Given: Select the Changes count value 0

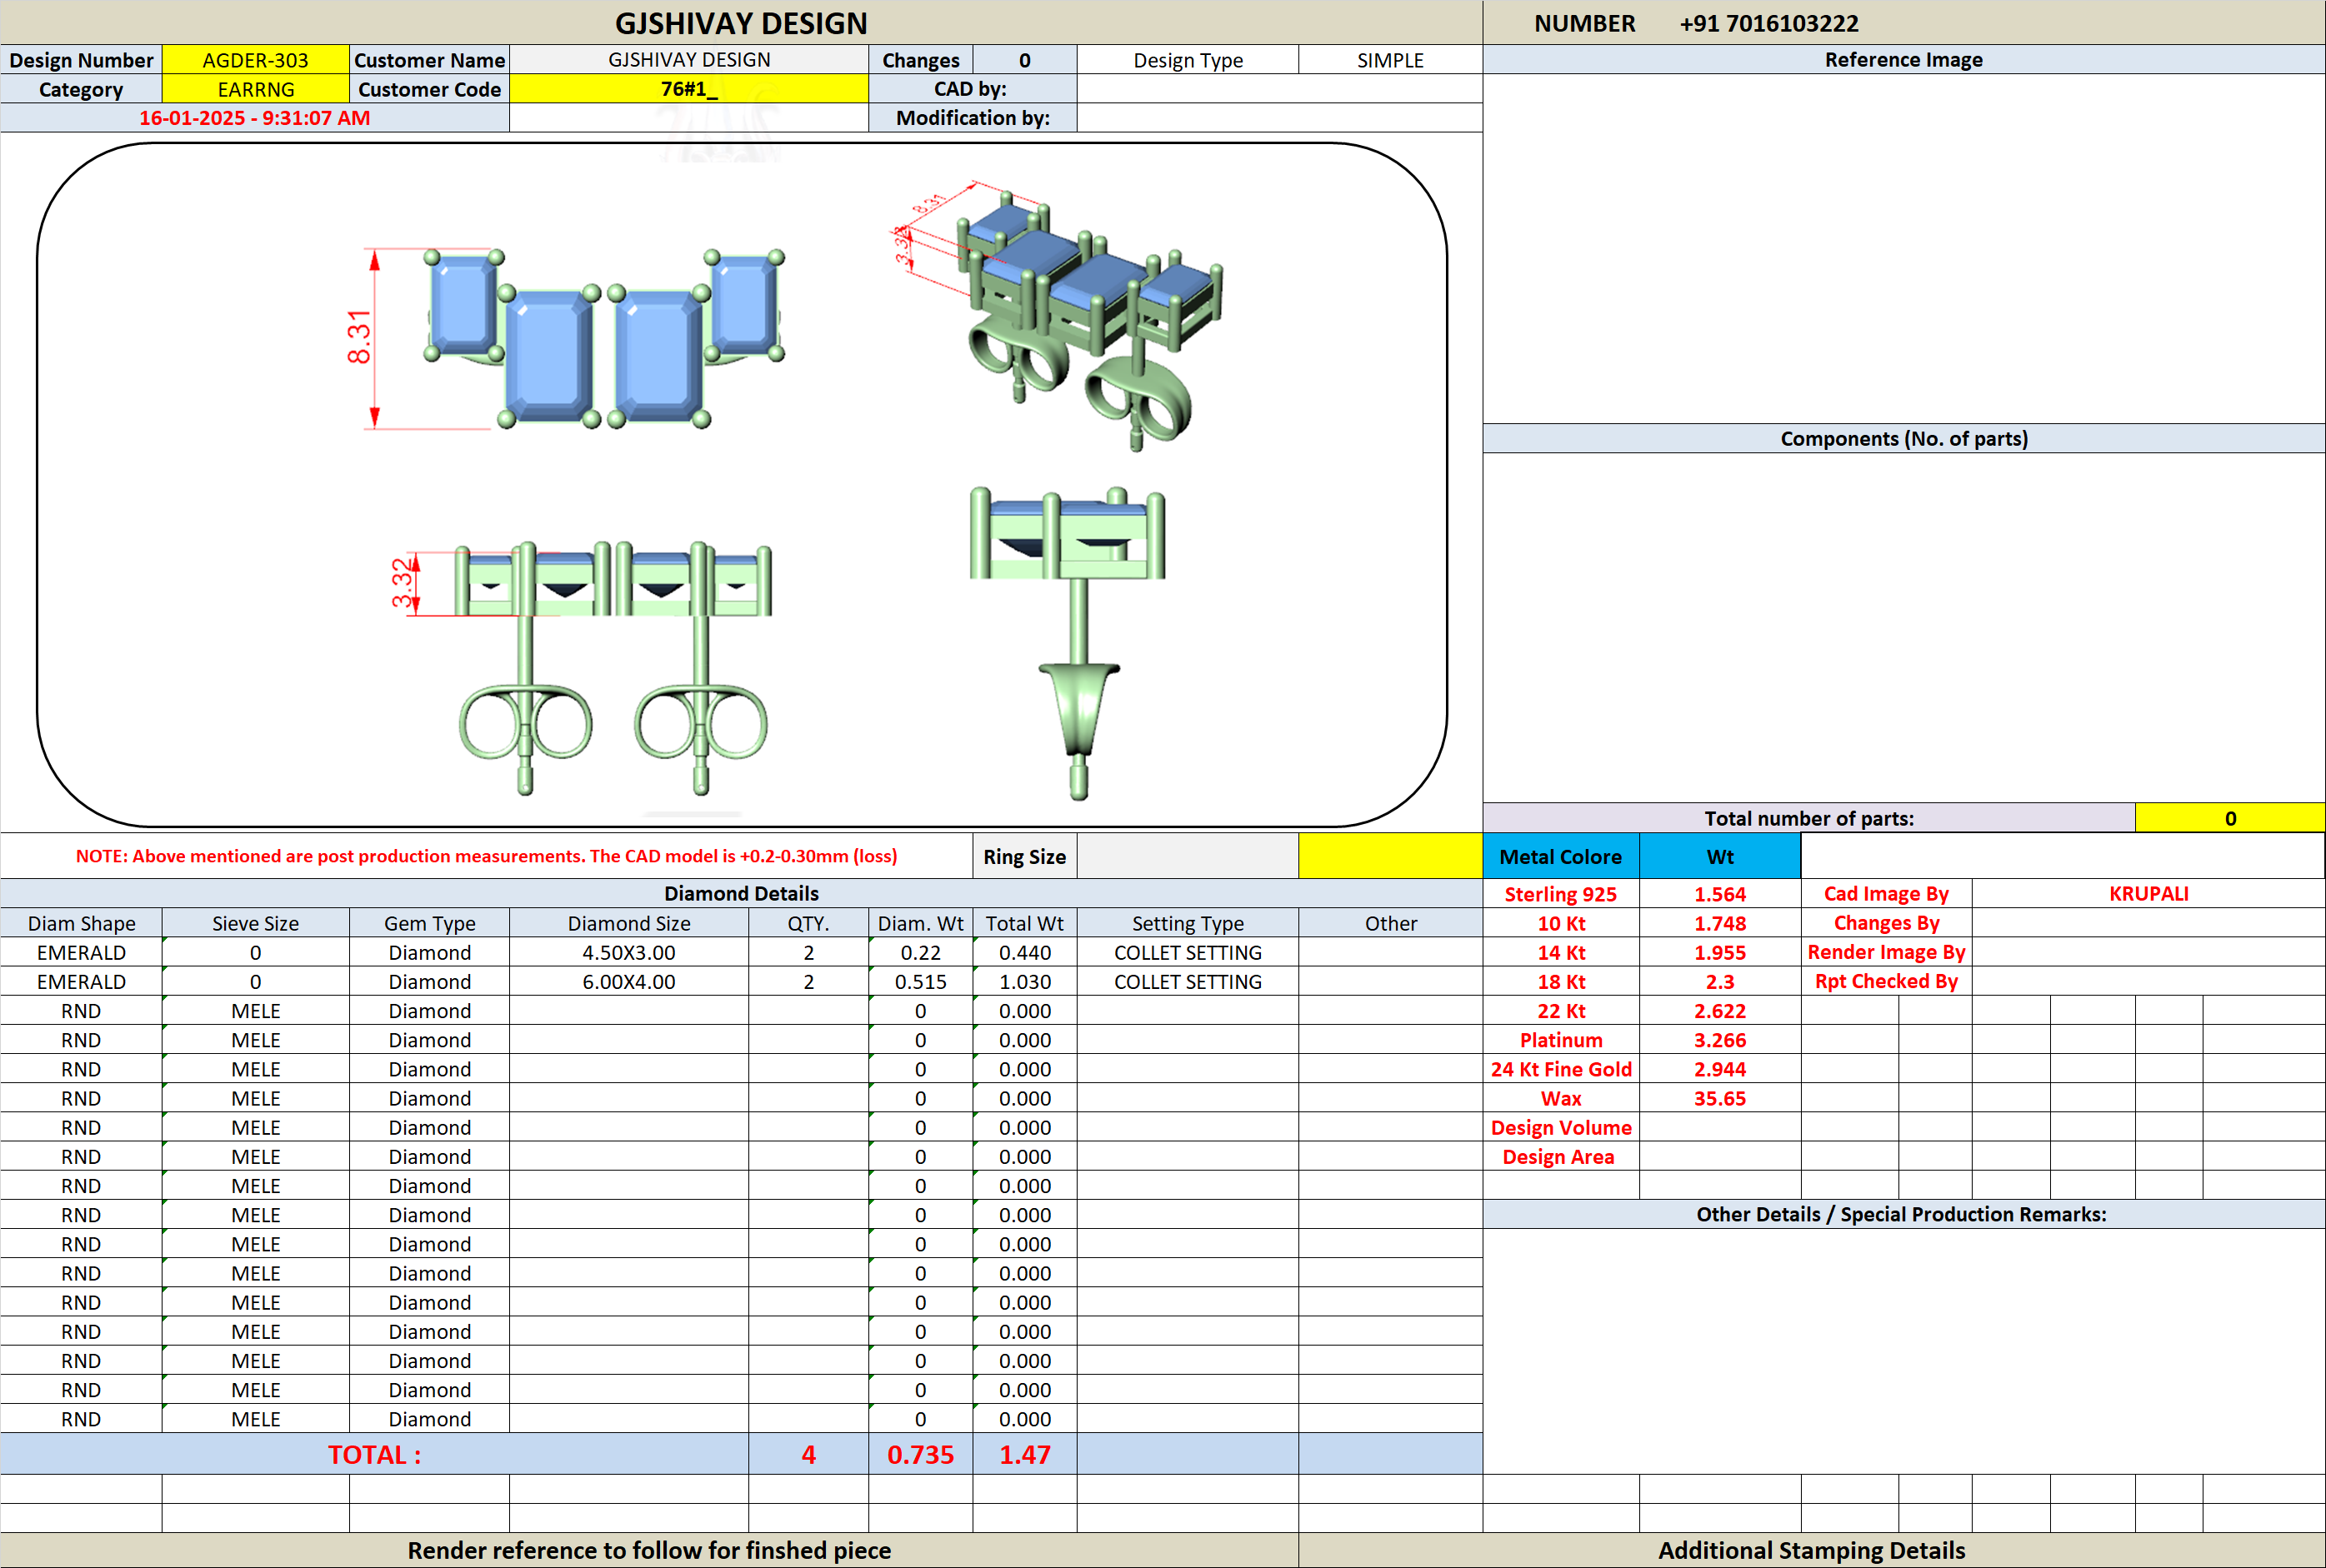Looking at the screenshot, I should [x=1025, y=60].
